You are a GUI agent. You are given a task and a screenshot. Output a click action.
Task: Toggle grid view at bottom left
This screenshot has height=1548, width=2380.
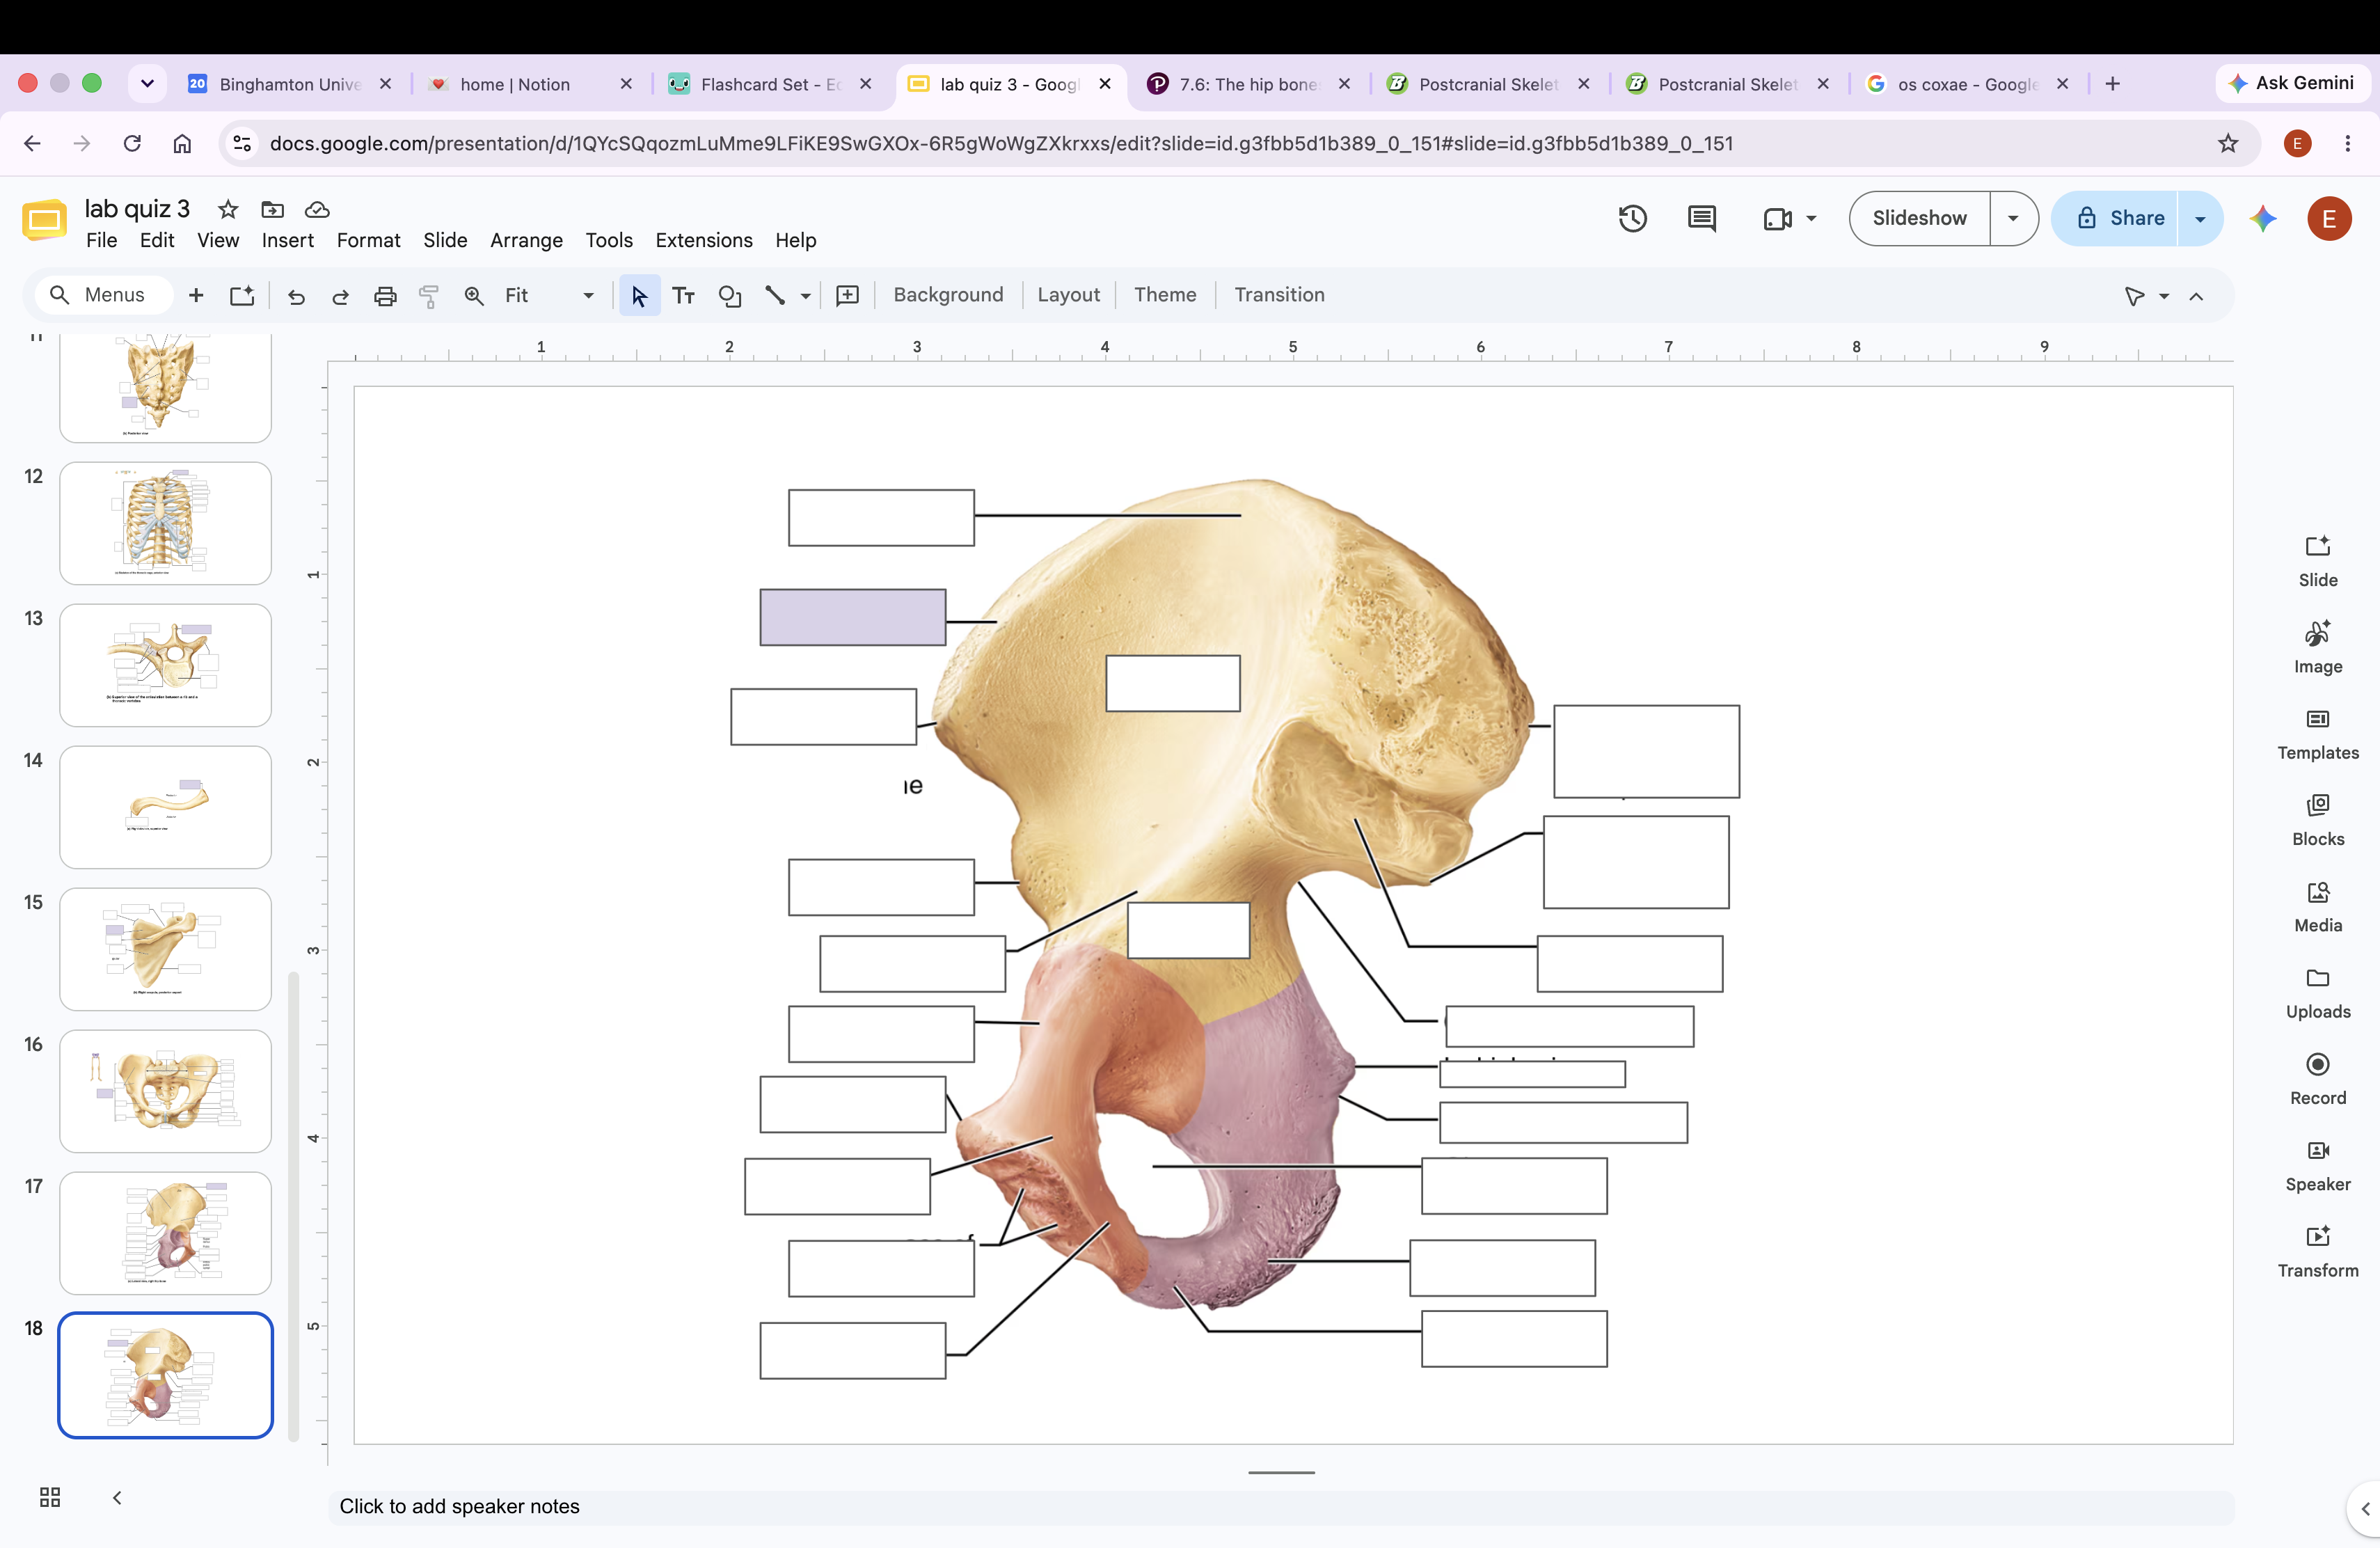coord(50,1497)
